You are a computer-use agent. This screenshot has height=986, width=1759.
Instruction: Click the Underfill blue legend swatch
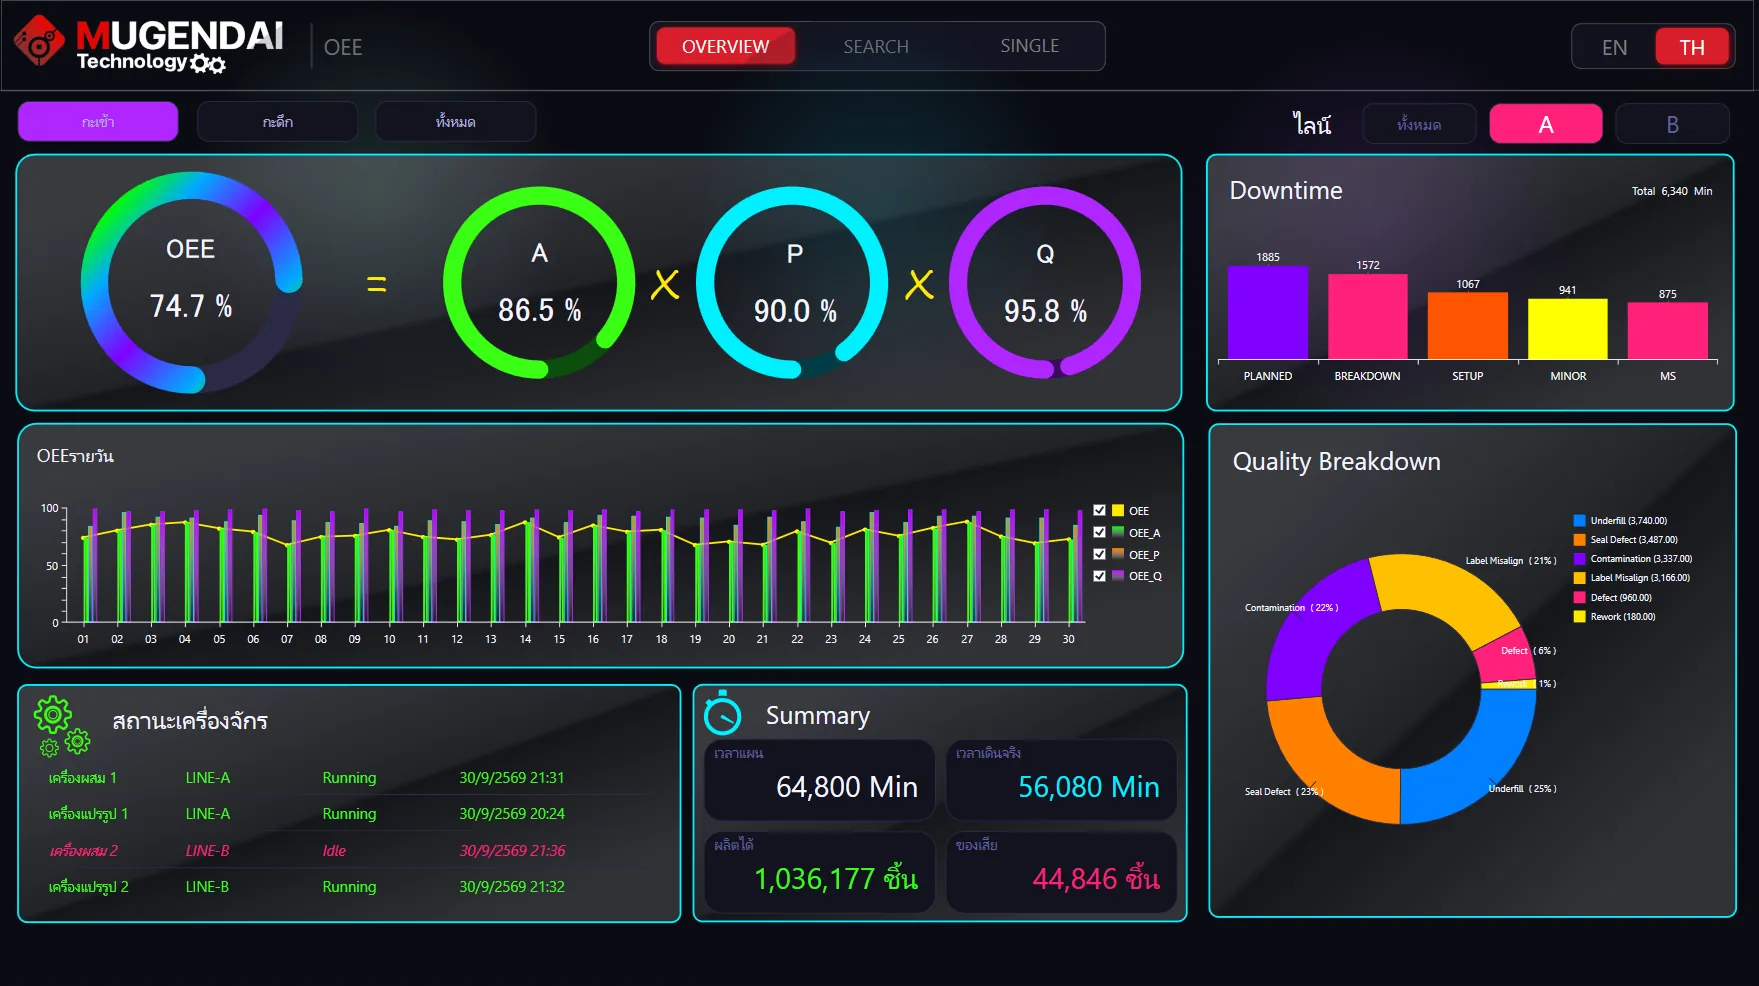pyautogui.click(x=1579, y=521)
